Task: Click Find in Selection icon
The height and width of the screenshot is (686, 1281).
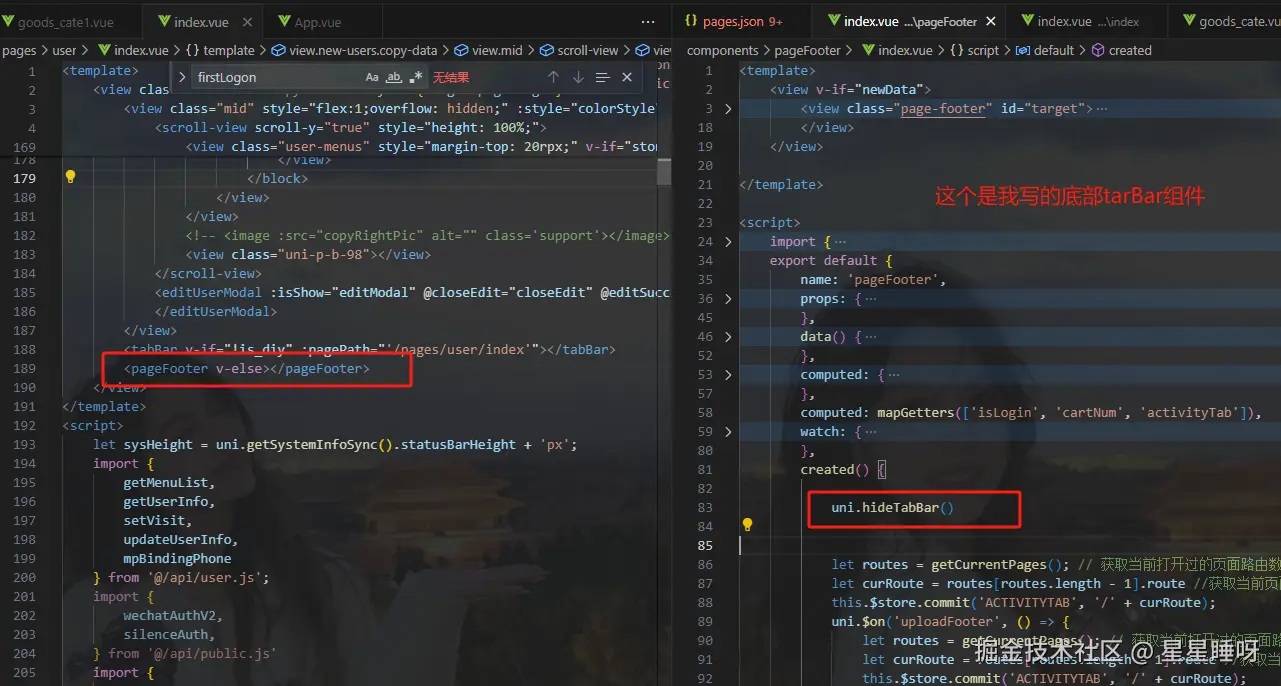Action: [x=602, y=77]
